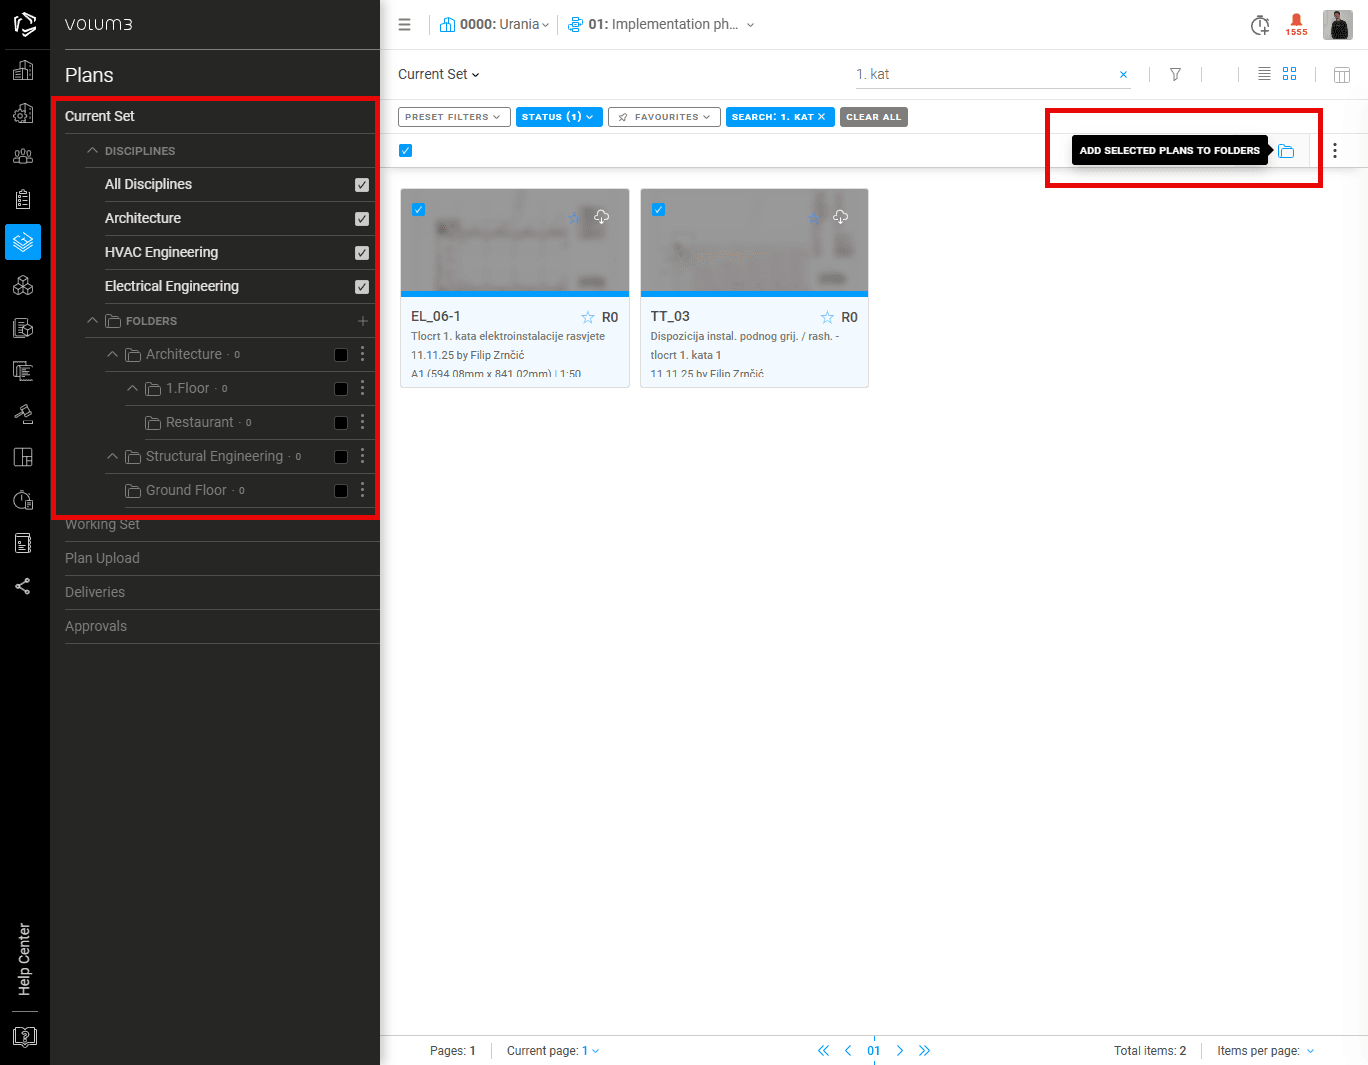The image size is (1368, 1065).
Task: Open the Current Set dropdown in header
Action: pyautogui.click(x=439, y=75)
